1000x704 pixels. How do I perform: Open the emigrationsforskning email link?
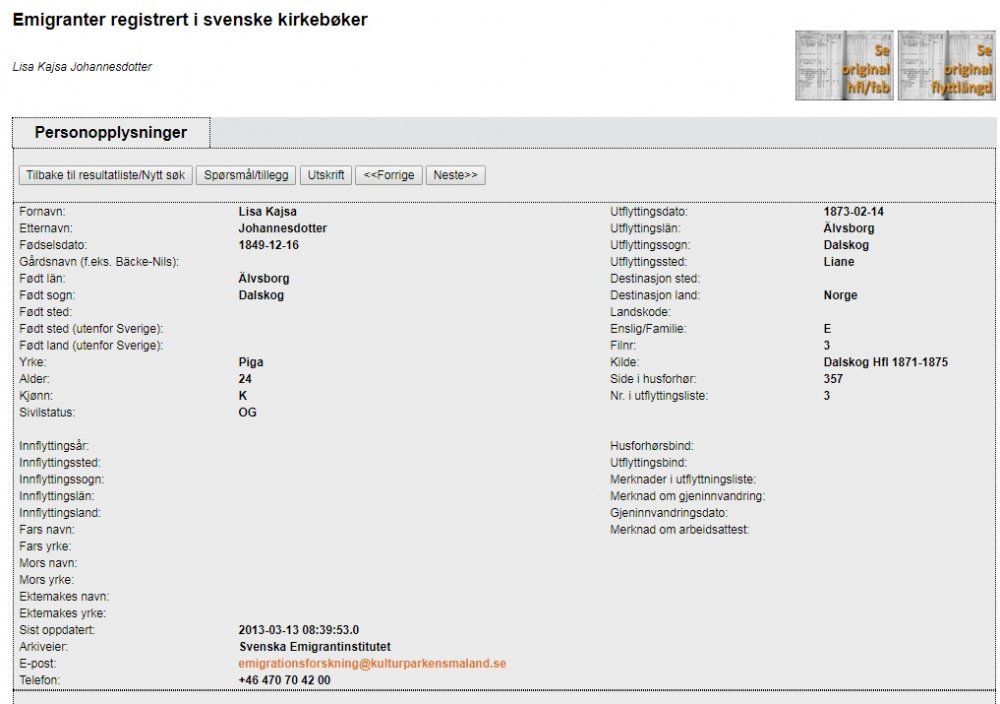tap(372, 663)
